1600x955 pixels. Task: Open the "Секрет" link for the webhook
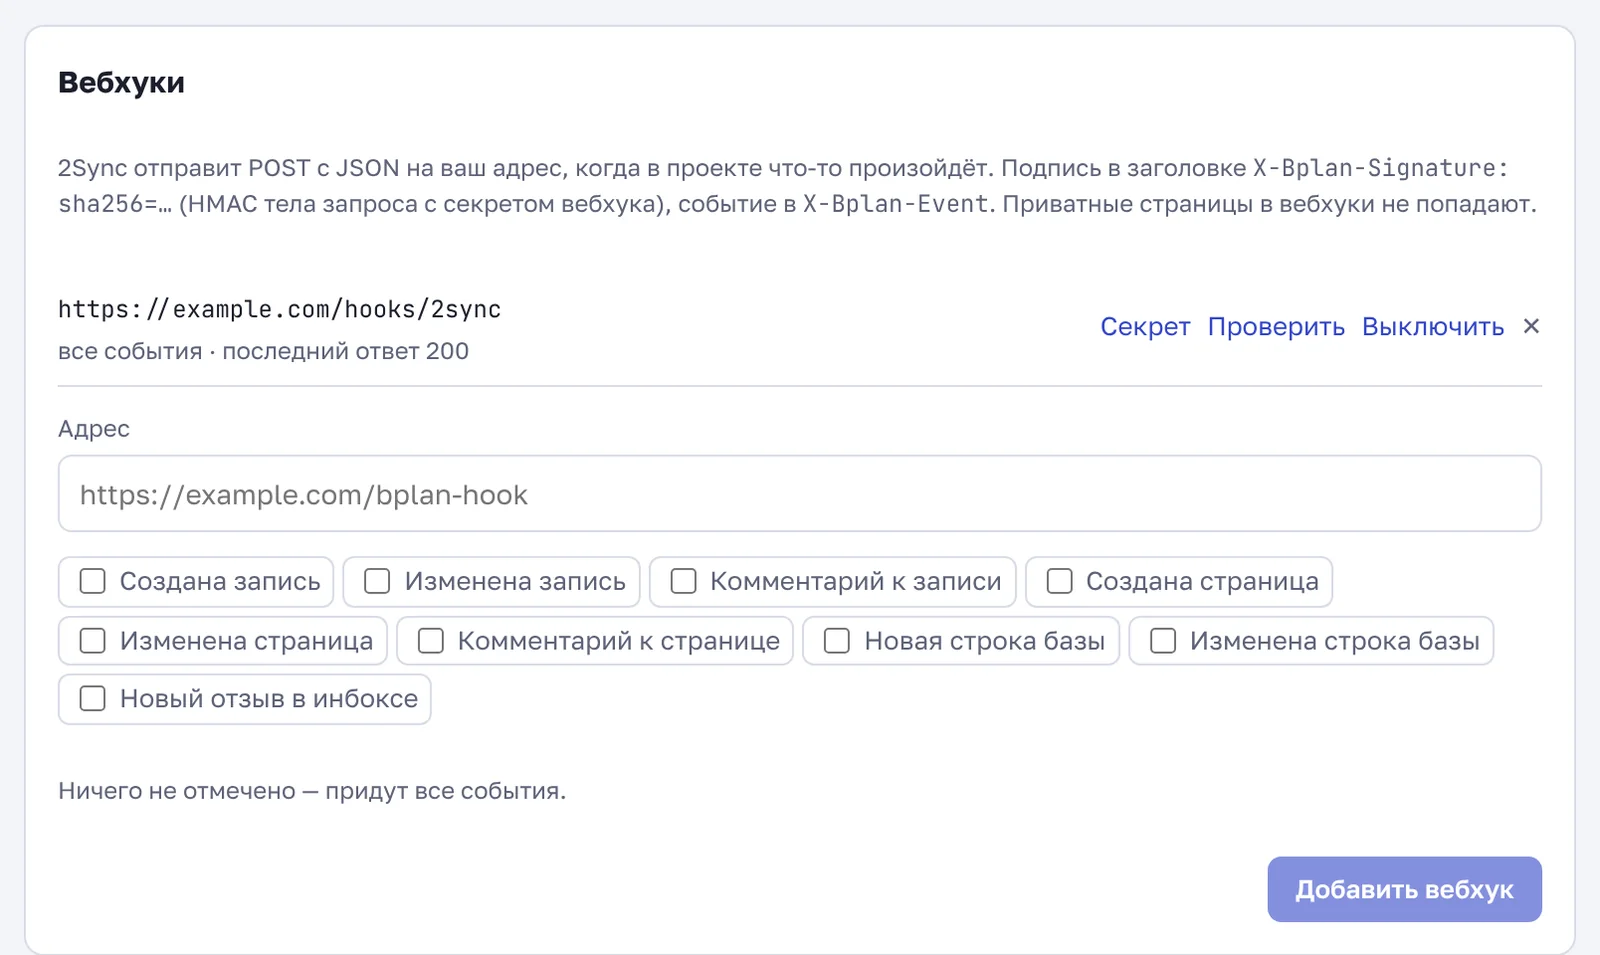[1145, 327]
